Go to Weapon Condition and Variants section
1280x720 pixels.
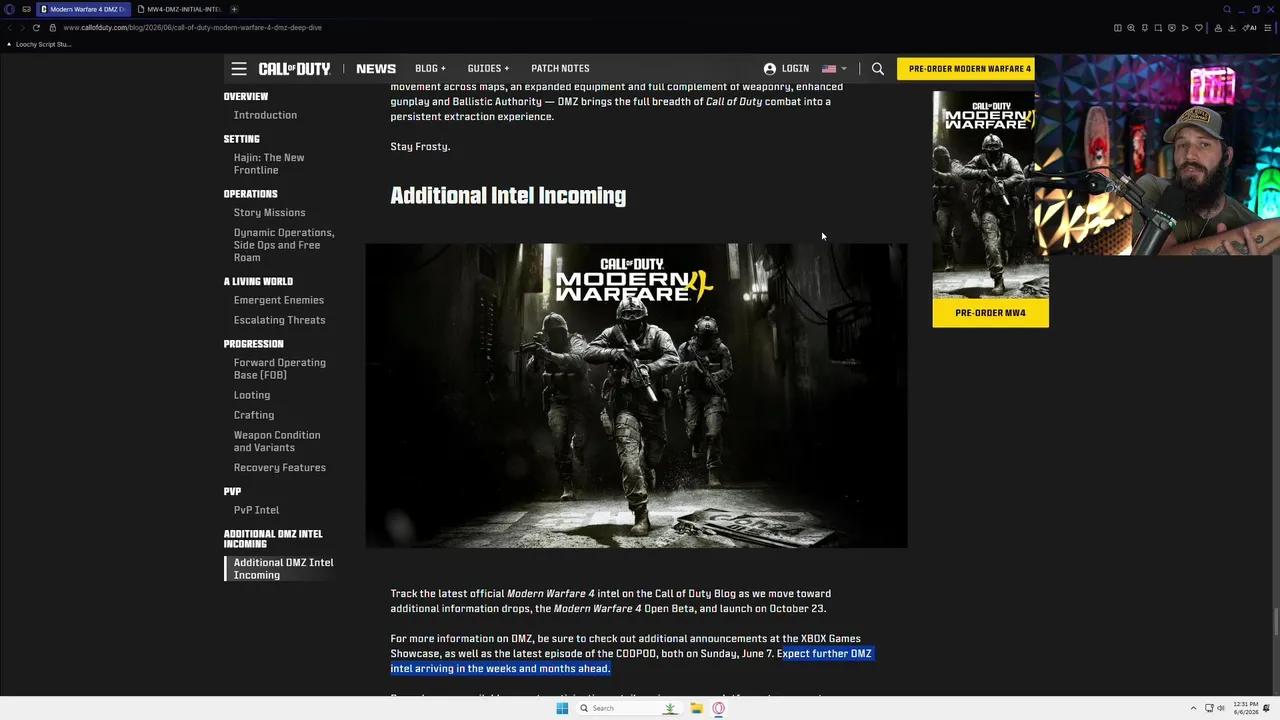click(277, 441)
